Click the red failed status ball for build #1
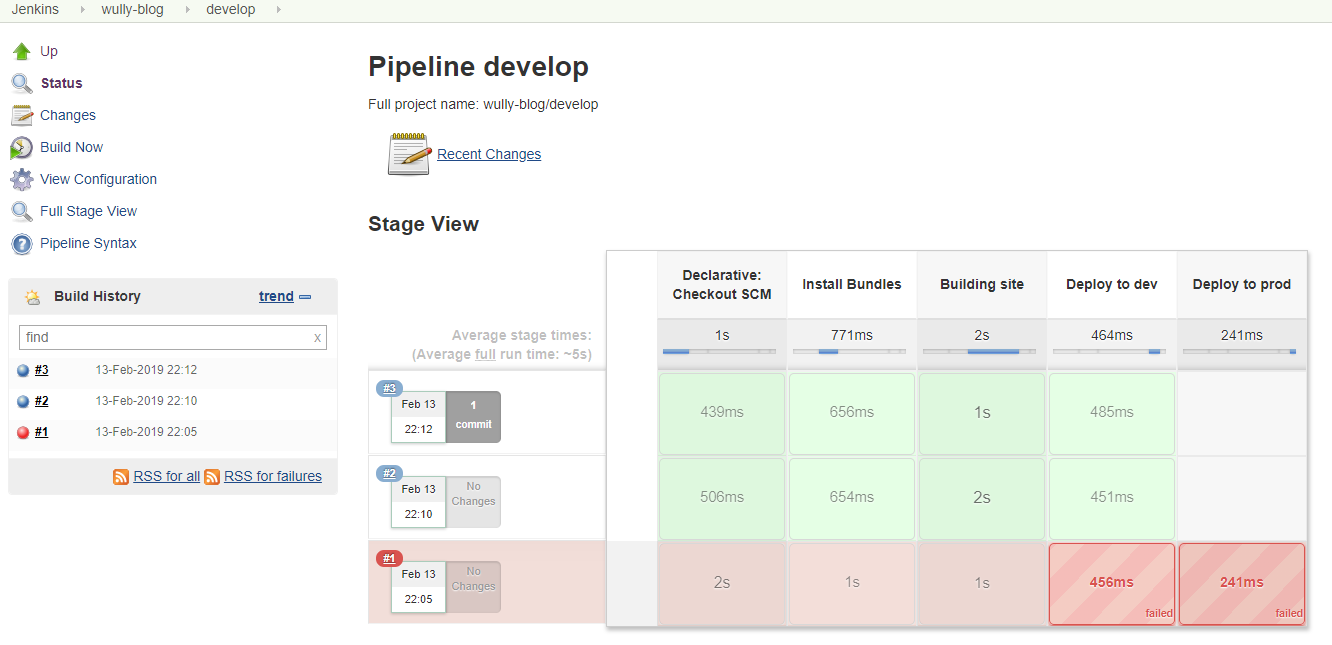The width and height of the screenshot is (1332, 645). [23, 433]
